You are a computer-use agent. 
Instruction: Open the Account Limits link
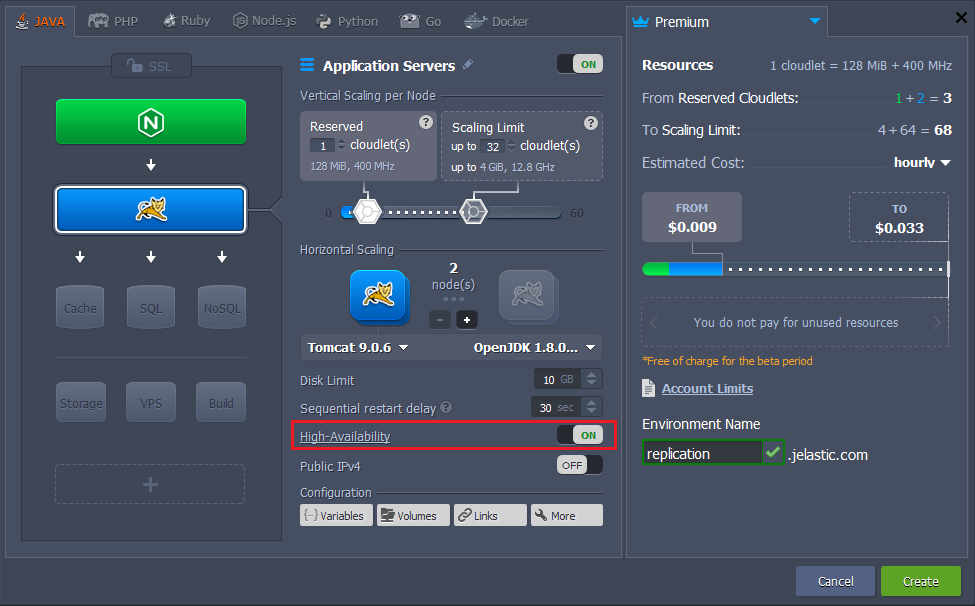click(x=707, y=388)
